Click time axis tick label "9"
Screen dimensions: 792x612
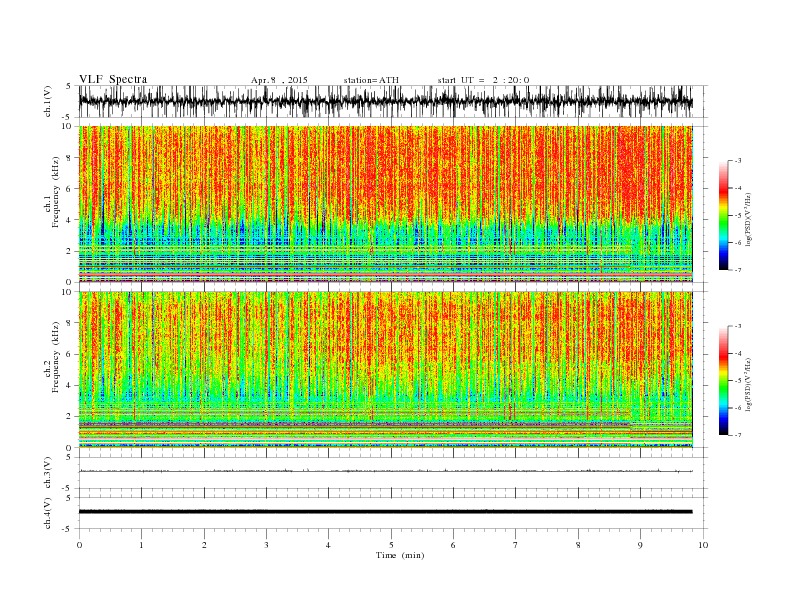[640, 545]
